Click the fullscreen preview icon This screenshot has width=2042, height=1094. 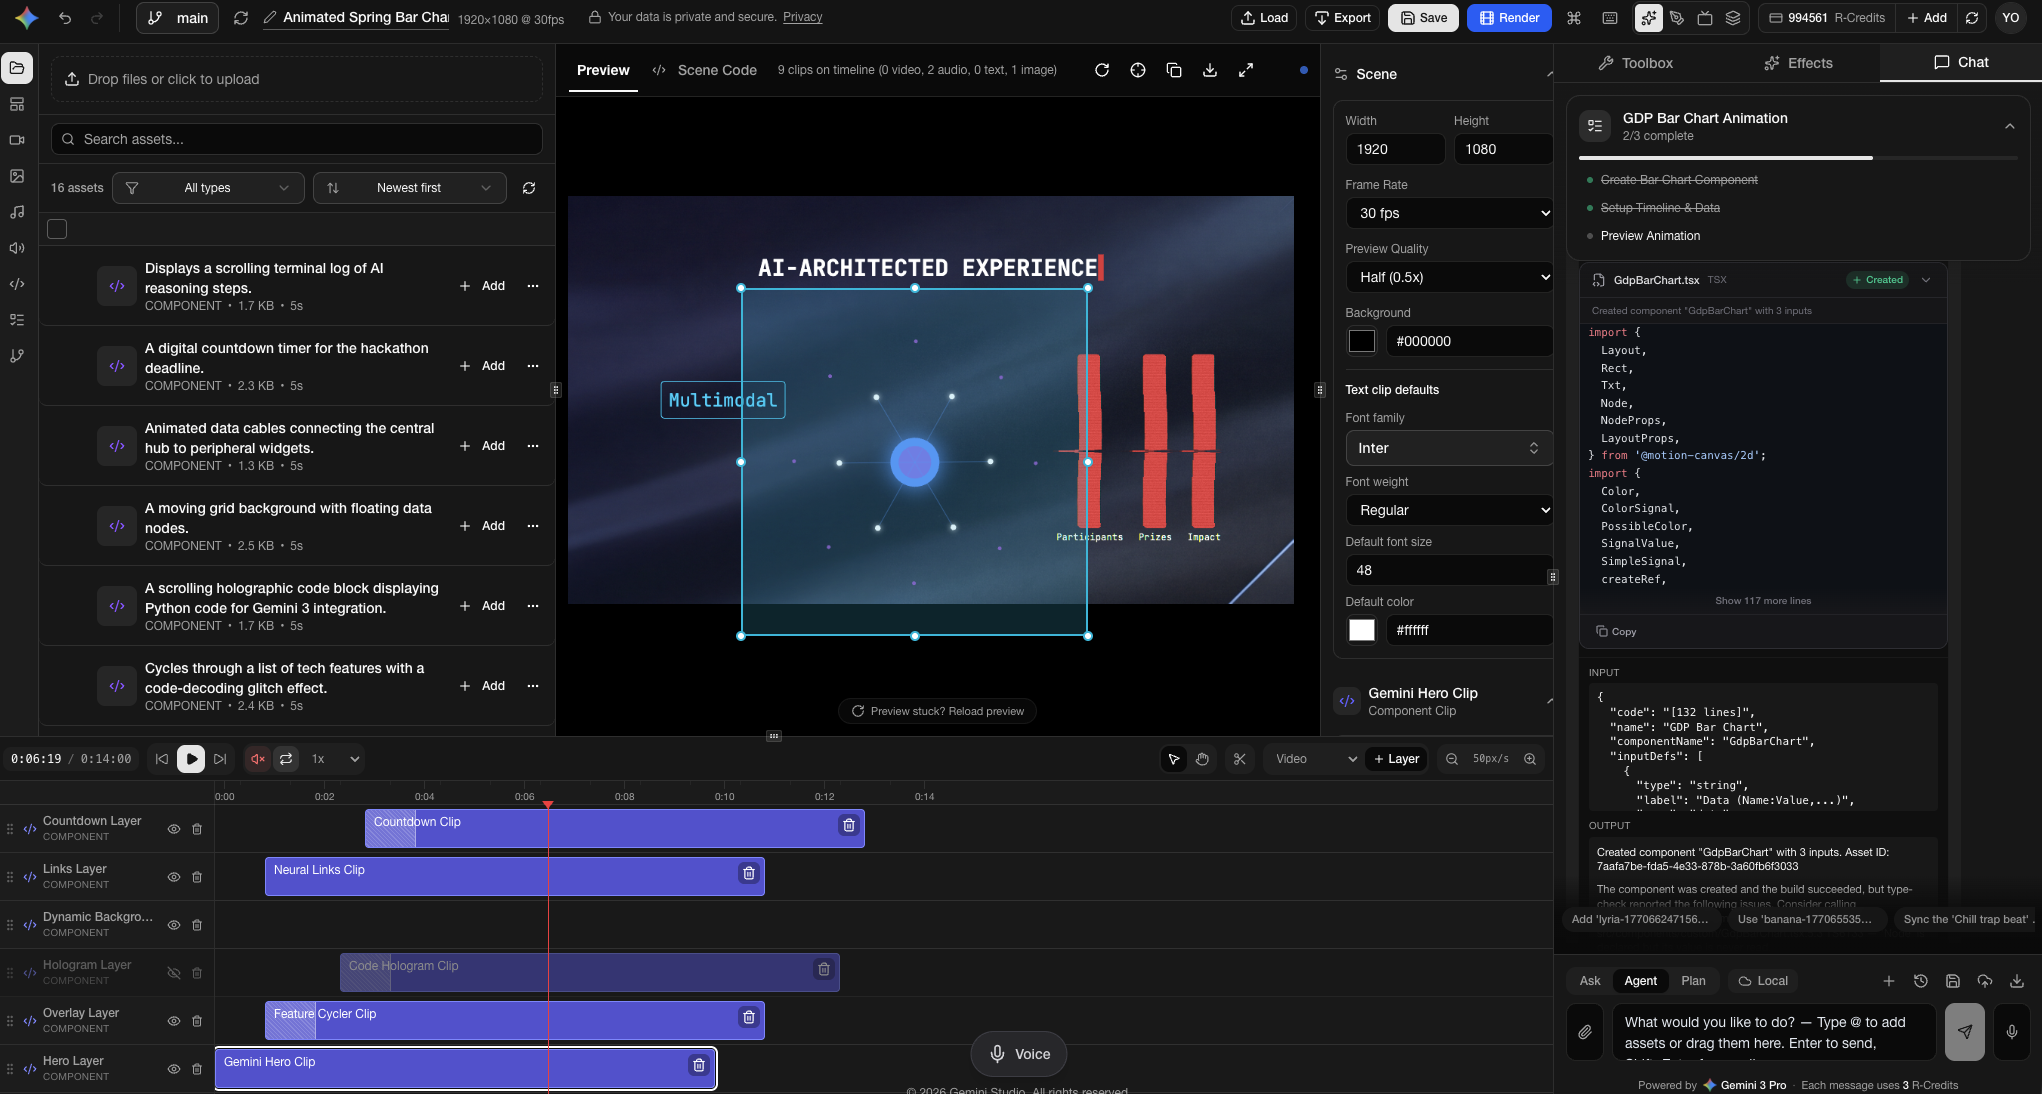click(1246, 70)
